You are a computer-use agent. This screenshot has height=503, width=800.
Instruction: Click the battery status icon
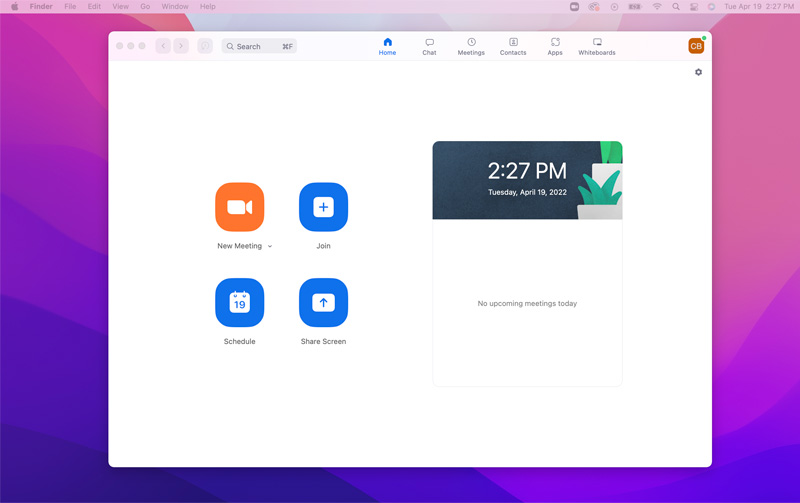[635, 7]
